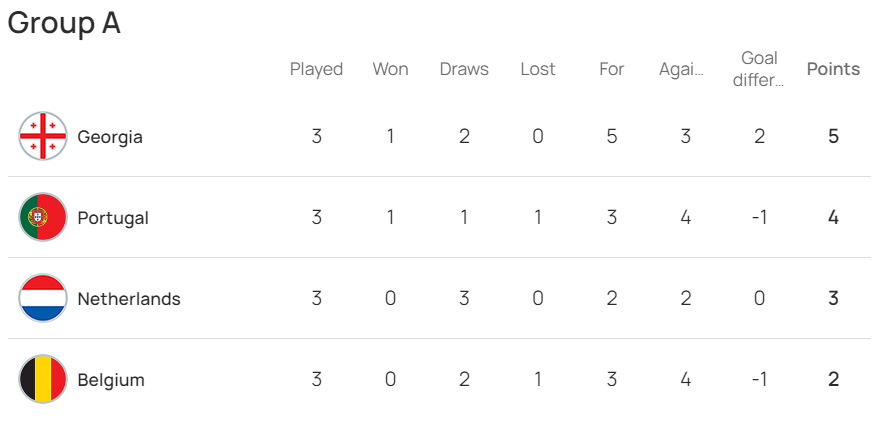
Task: Click the Belgium flag icon
Action: [43, 379]
